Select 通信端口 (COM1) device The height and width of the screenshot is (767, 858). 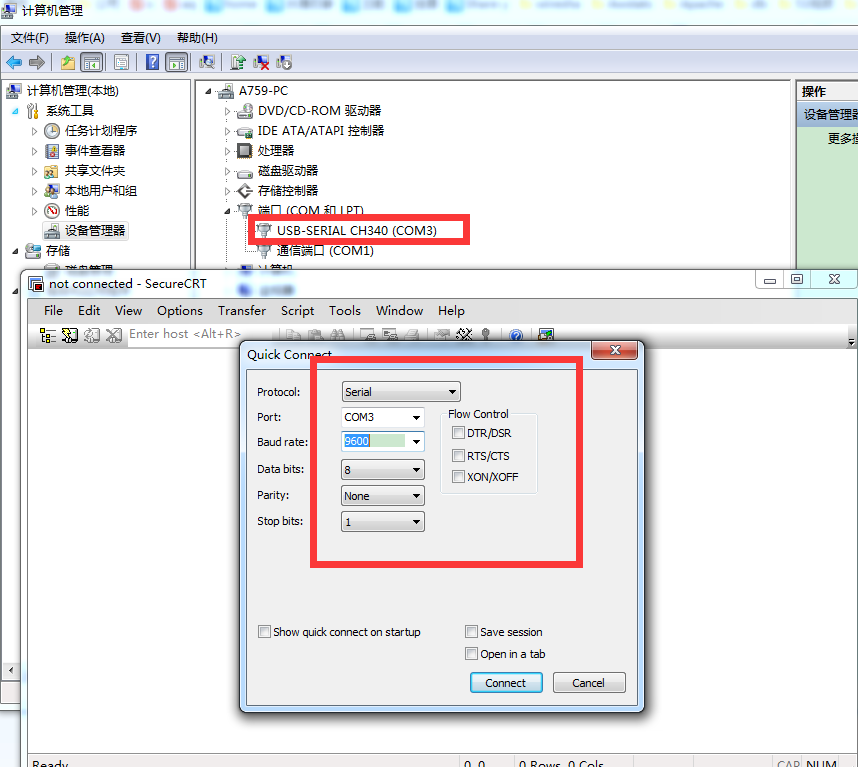coord(325,251)
